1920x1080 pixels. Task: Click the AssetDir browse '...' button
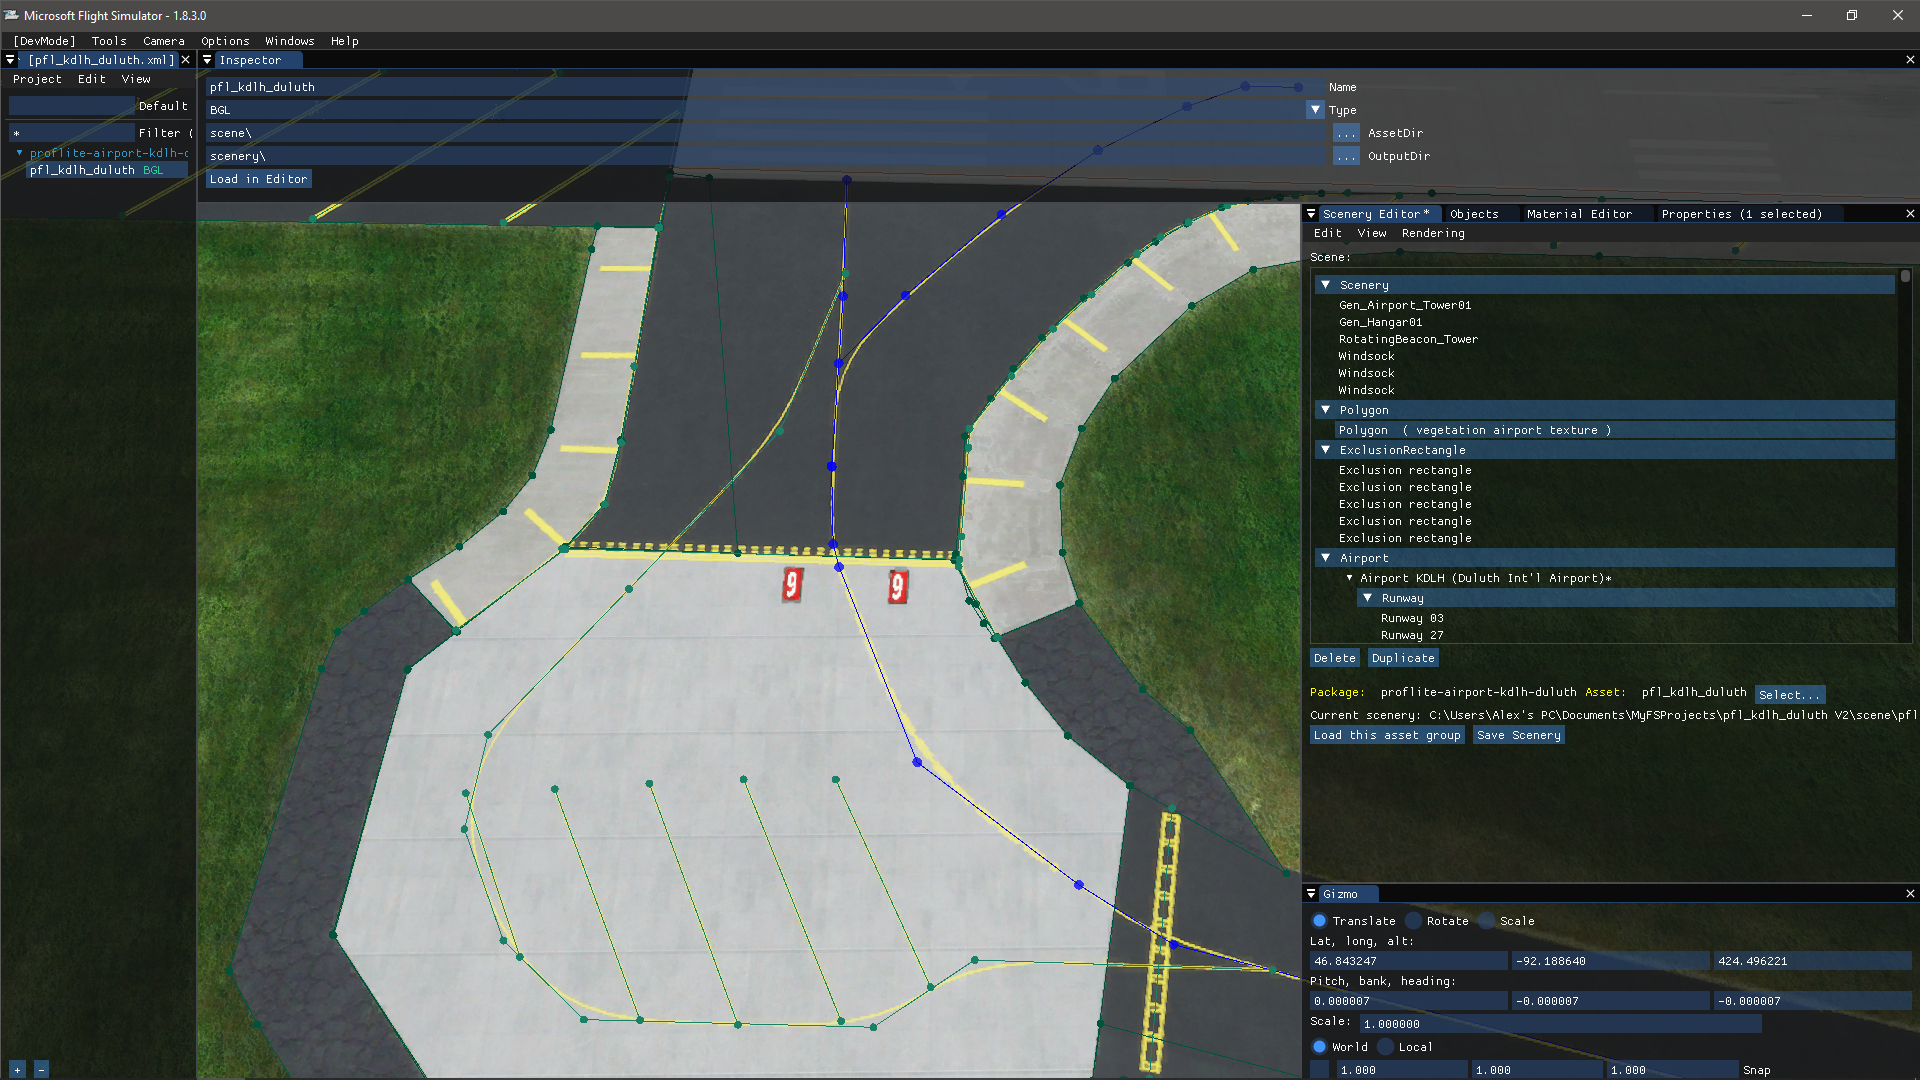pyautogui.click(x=1346, y=133)
